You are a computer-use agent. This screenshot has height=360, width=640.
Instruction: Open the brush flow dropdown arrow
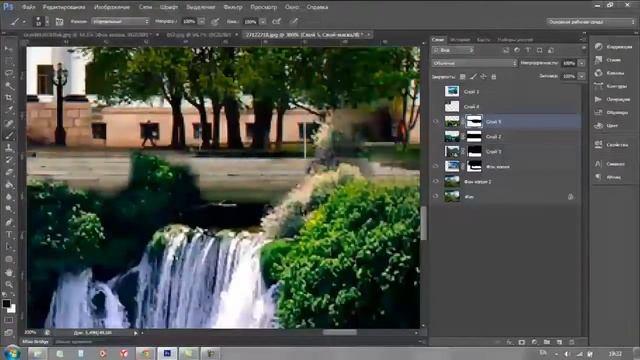coord(263,22)
